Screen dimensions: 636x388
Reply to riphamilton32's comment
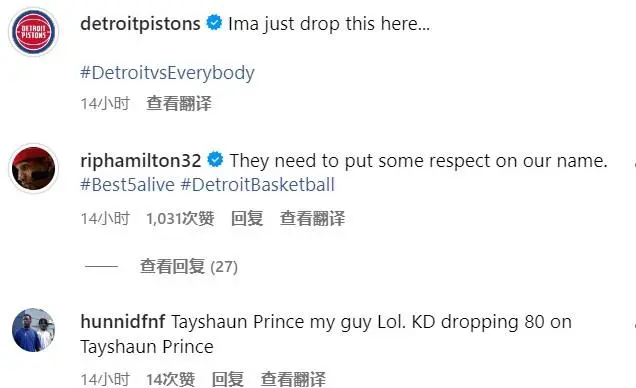pos(247,219)
